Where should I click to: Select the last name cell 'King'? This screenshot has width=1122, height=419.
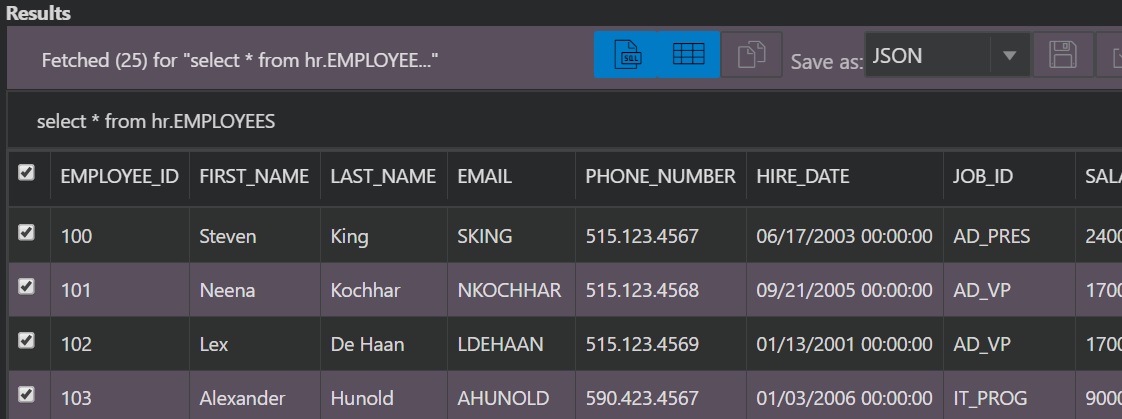tap(383, 236)
